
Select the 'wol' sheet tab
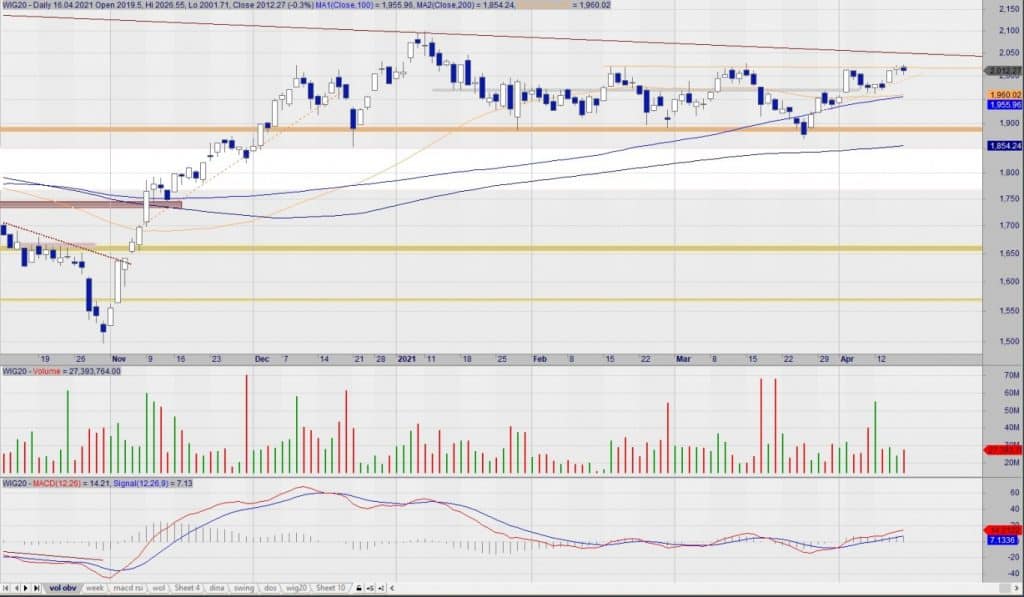(159, 588)
